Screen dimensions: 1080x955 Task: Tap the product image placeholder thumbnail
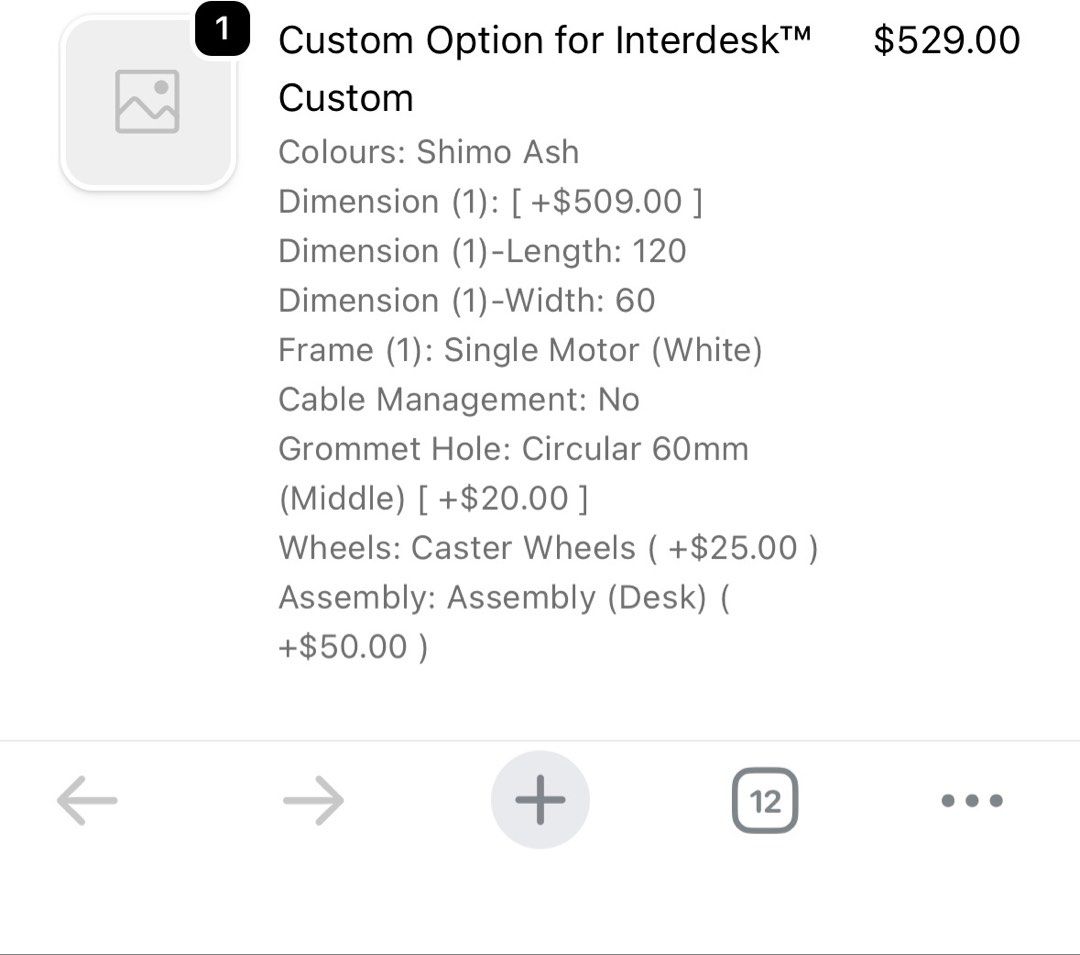tap(147, 102)
